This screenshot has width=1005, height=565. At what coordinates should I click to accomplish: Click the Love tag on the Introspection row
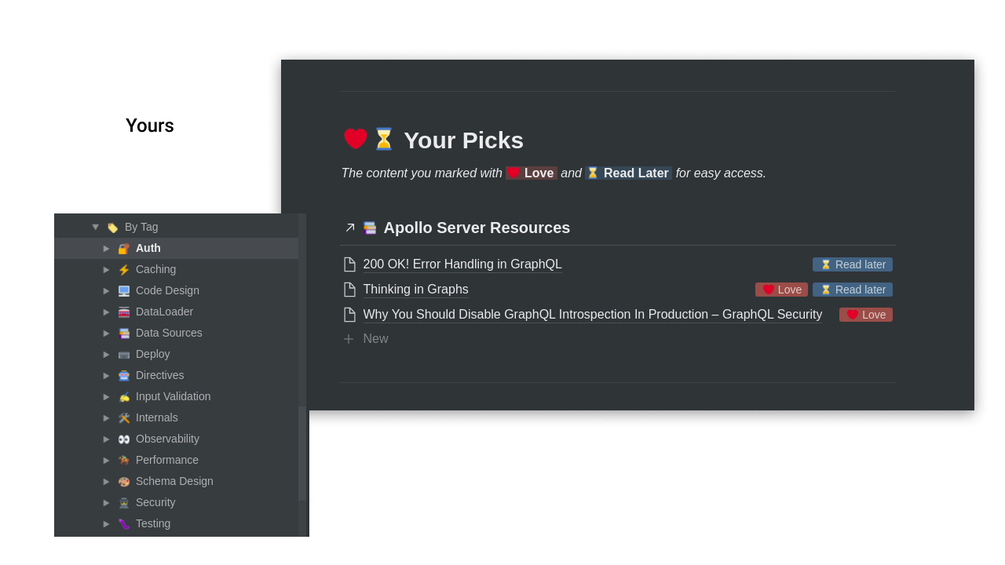click(865, 315)
